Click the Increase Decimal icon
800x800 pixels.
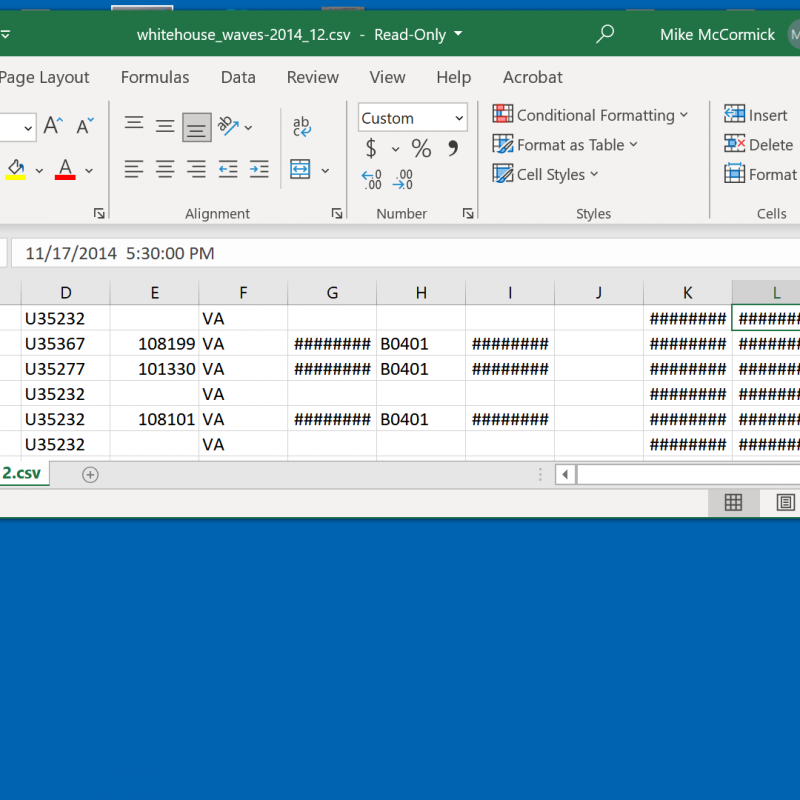(x=372, y=180)
